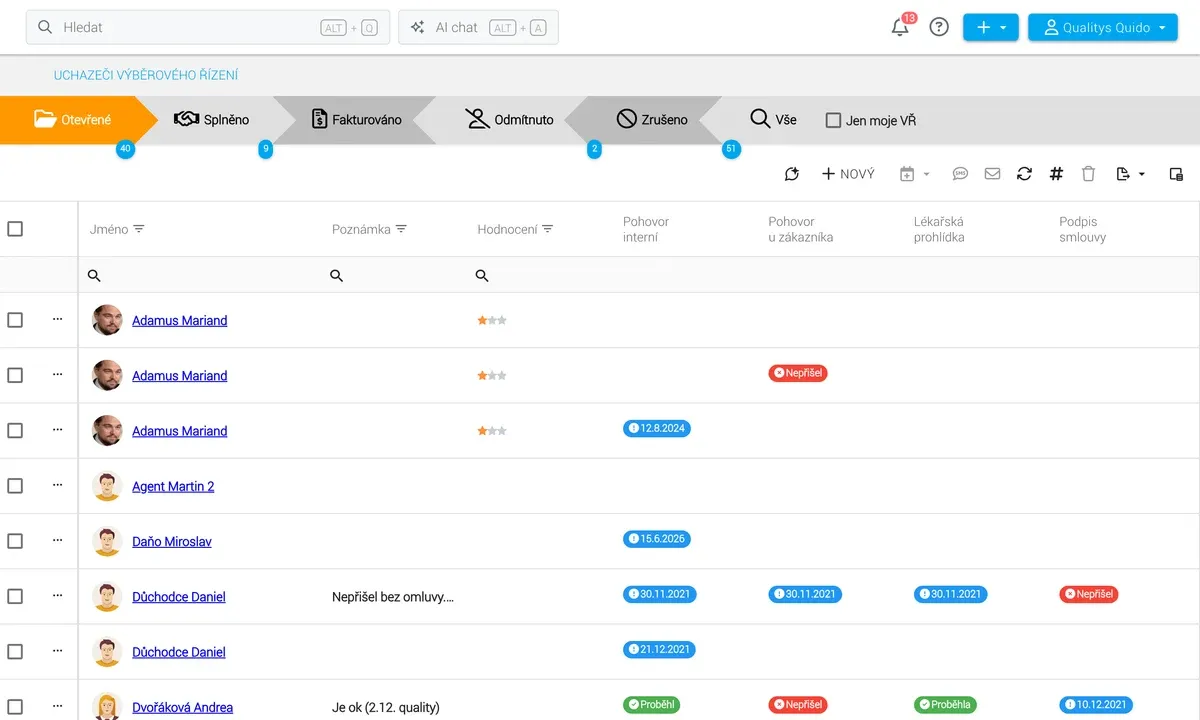Enable the Jen moje VŘ checkbox
The width and height of the screenshot is (1200, 720).
(833, 120)
